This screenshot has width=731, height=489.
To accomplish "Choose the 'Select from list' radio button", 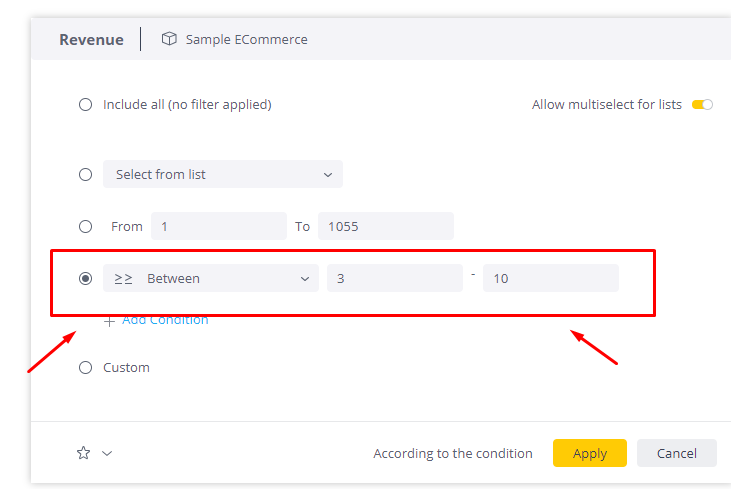I will 86,174.
